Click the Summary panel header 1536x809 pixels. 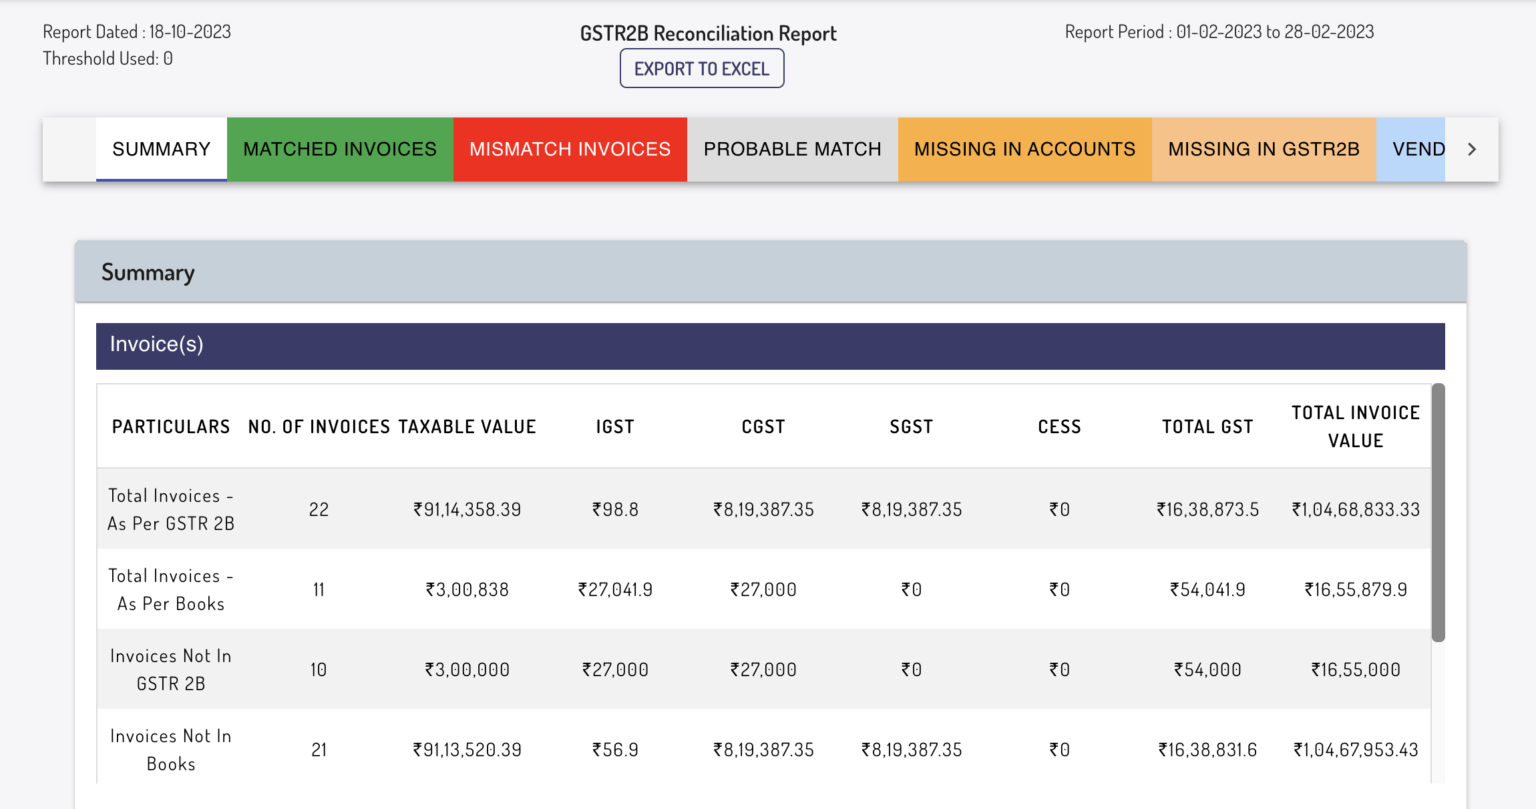147,271
